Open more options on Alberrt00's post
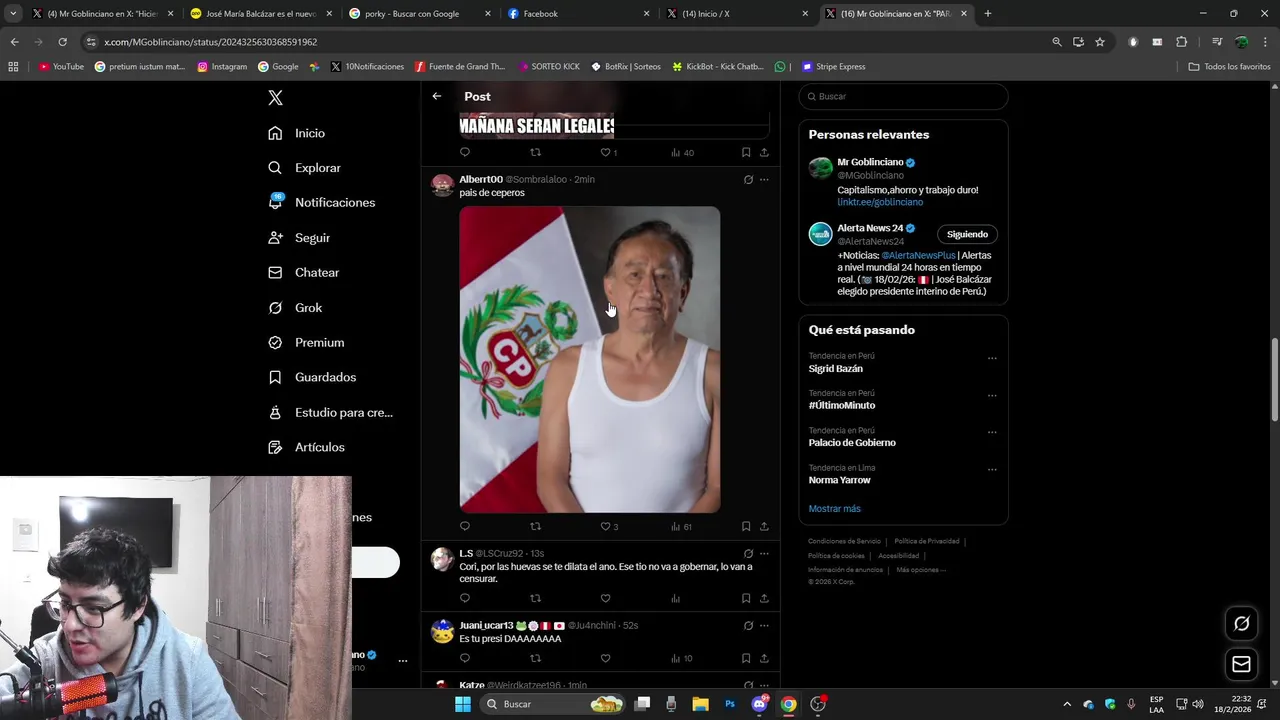 [764, 180]
